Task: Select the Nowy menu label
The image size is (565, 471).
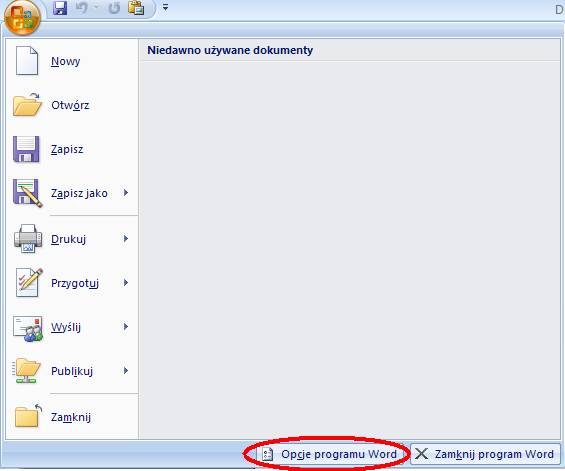Action: point(66,61)
